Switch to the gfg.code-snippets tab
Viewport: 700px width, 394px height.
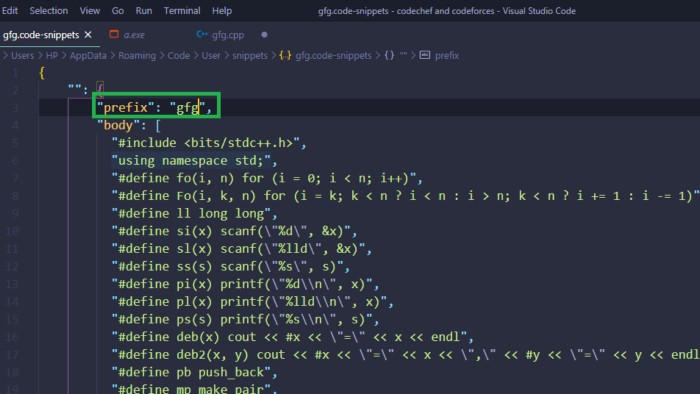(41, 35)
